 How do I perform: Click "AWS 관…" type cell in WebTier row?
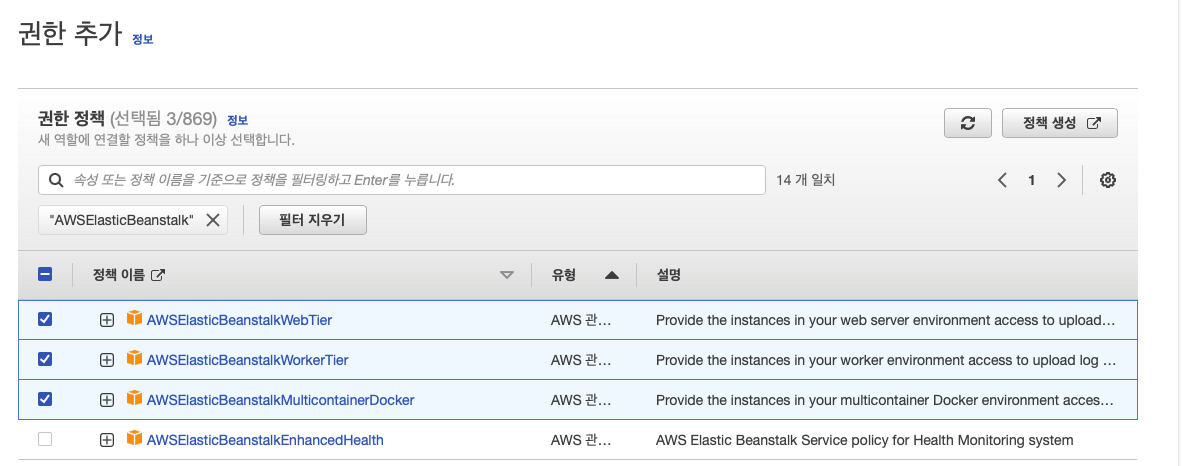click(581, 320)
